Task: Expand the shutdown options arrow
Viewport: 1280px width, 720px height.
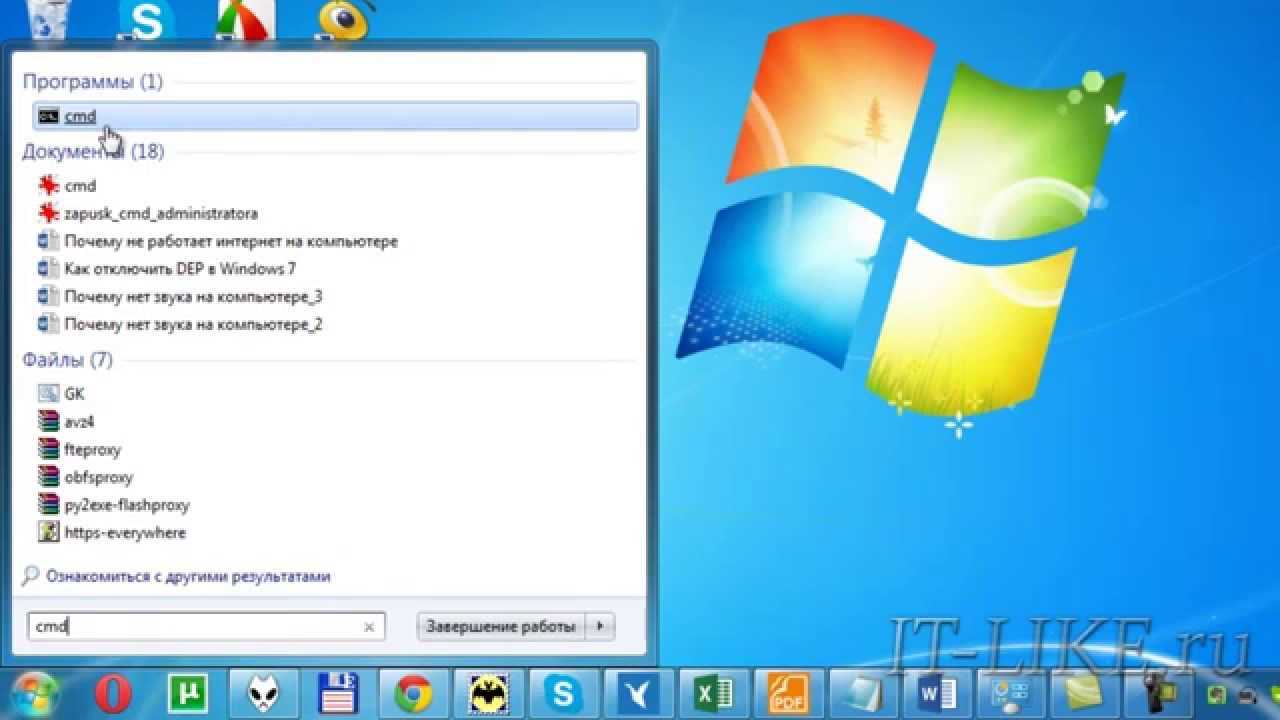Action: tap(600, 626)
